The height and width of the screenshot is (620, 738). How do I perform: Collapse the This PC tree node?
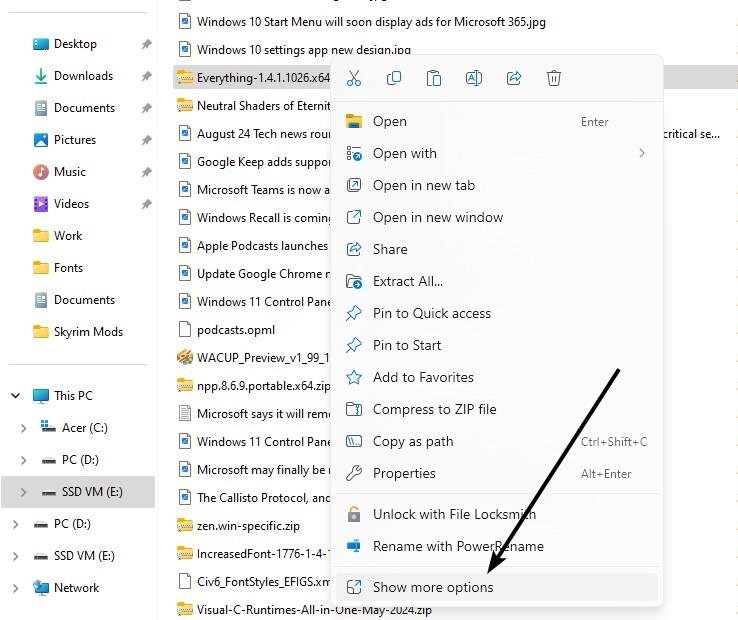click(16, 395)
